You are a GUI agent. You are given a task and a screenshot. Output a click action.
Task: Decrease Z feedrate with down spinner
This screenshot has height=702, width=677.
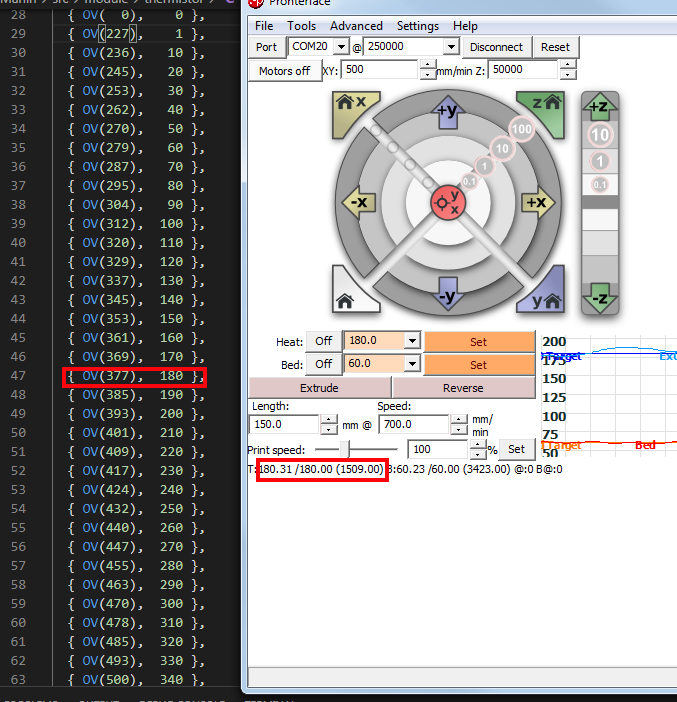568,74
